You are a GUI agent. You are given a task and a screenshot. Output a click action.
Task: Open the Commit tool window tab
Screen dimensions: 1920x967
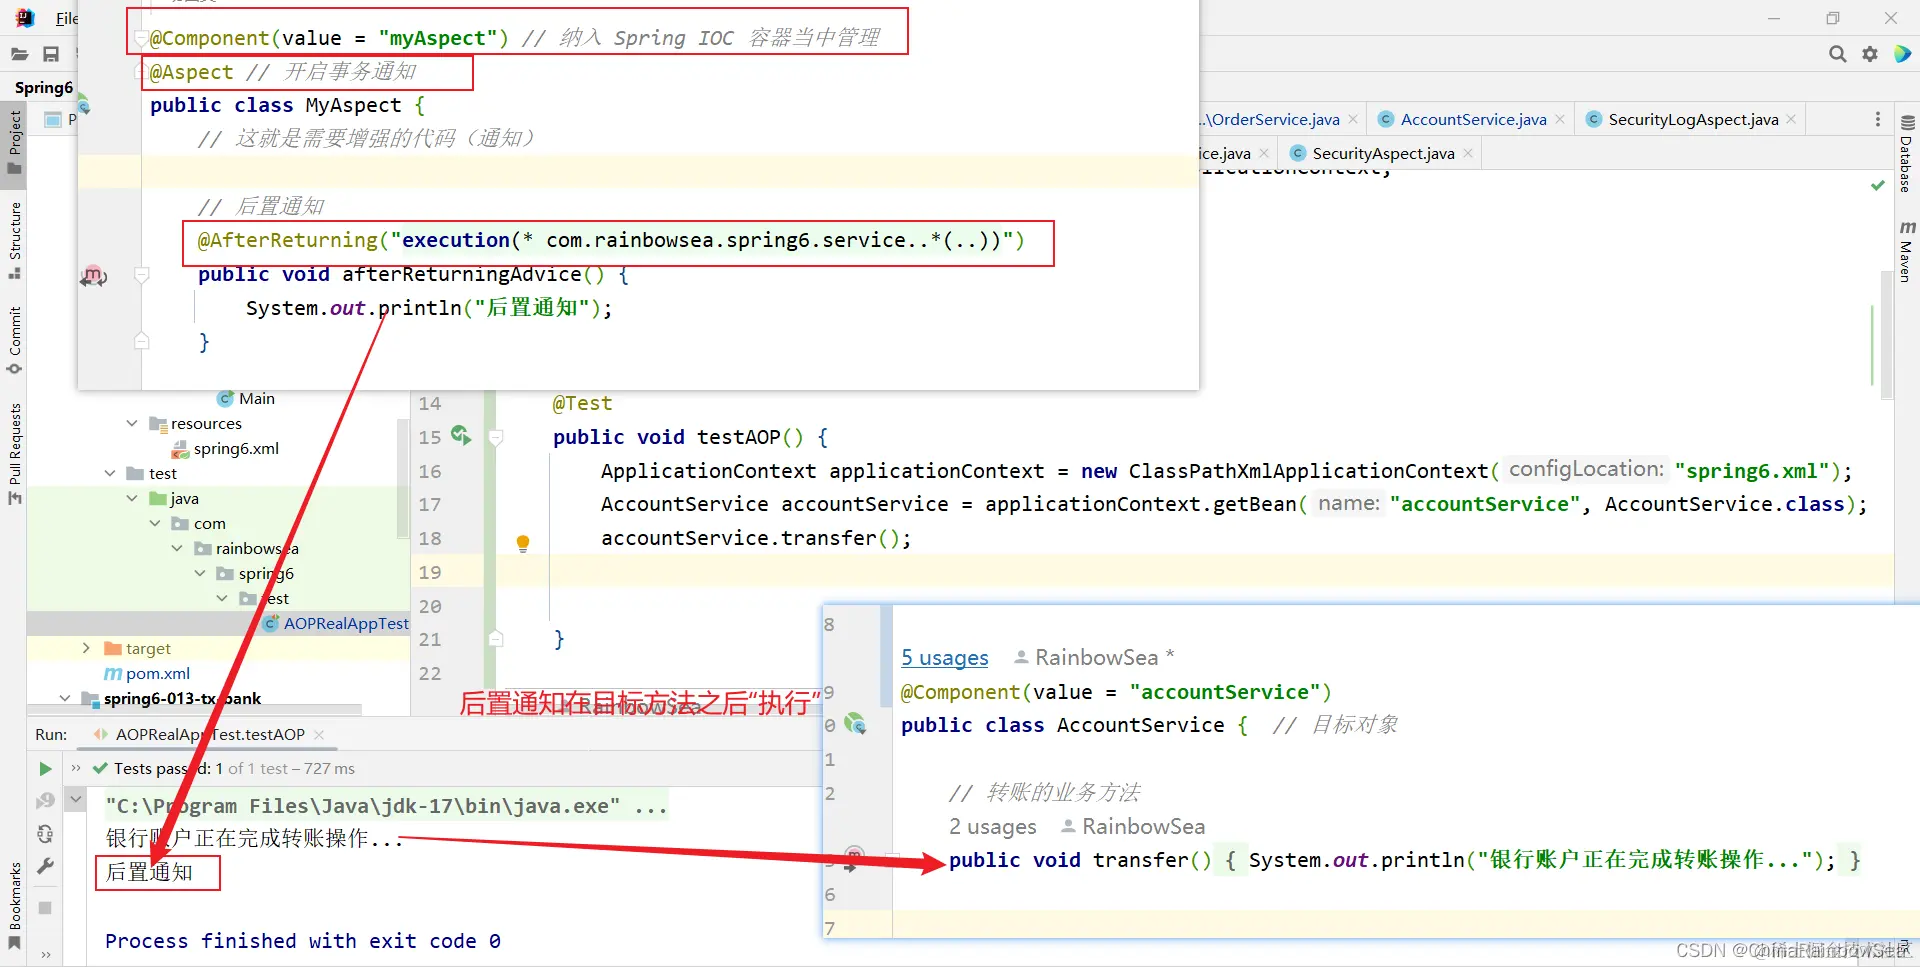click(14, 340)
